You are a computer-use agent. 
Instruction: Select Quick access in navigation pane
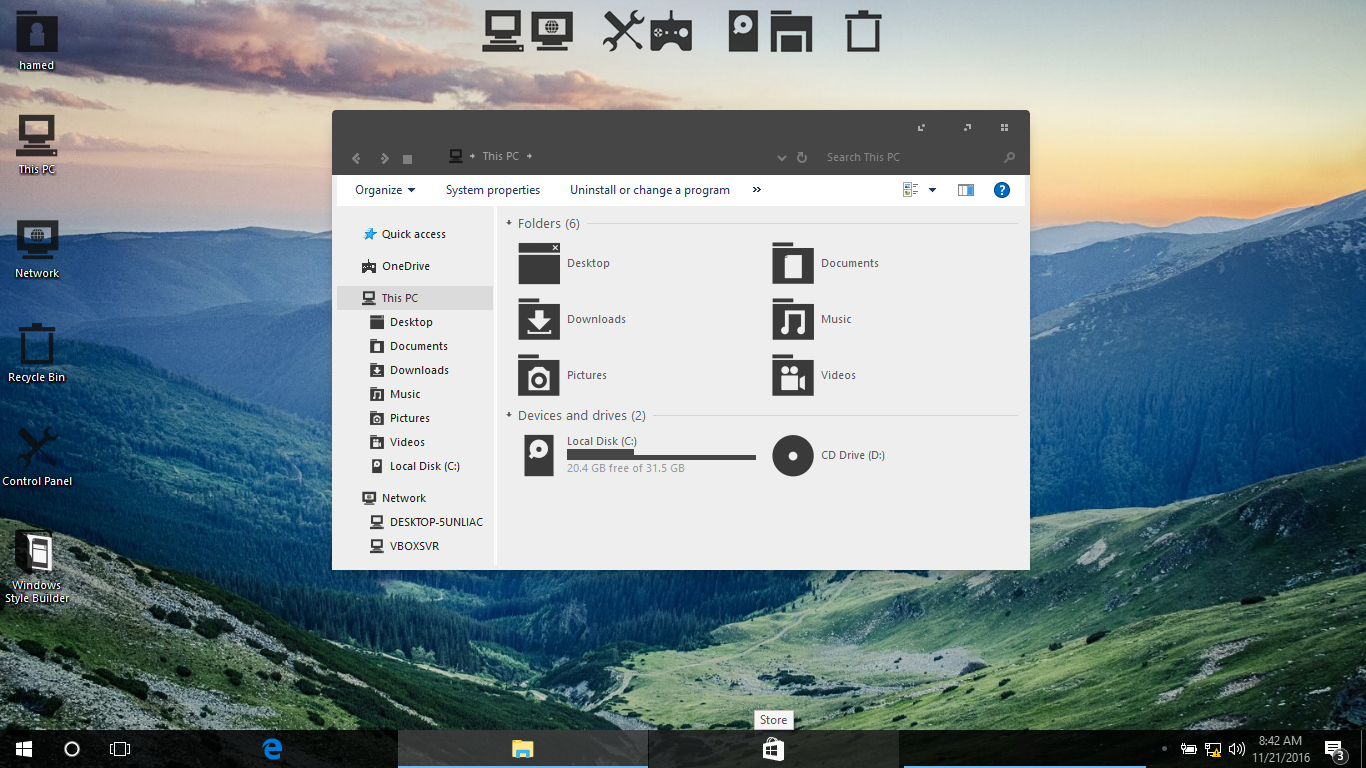pyautogui.click(x=413, y=234)
